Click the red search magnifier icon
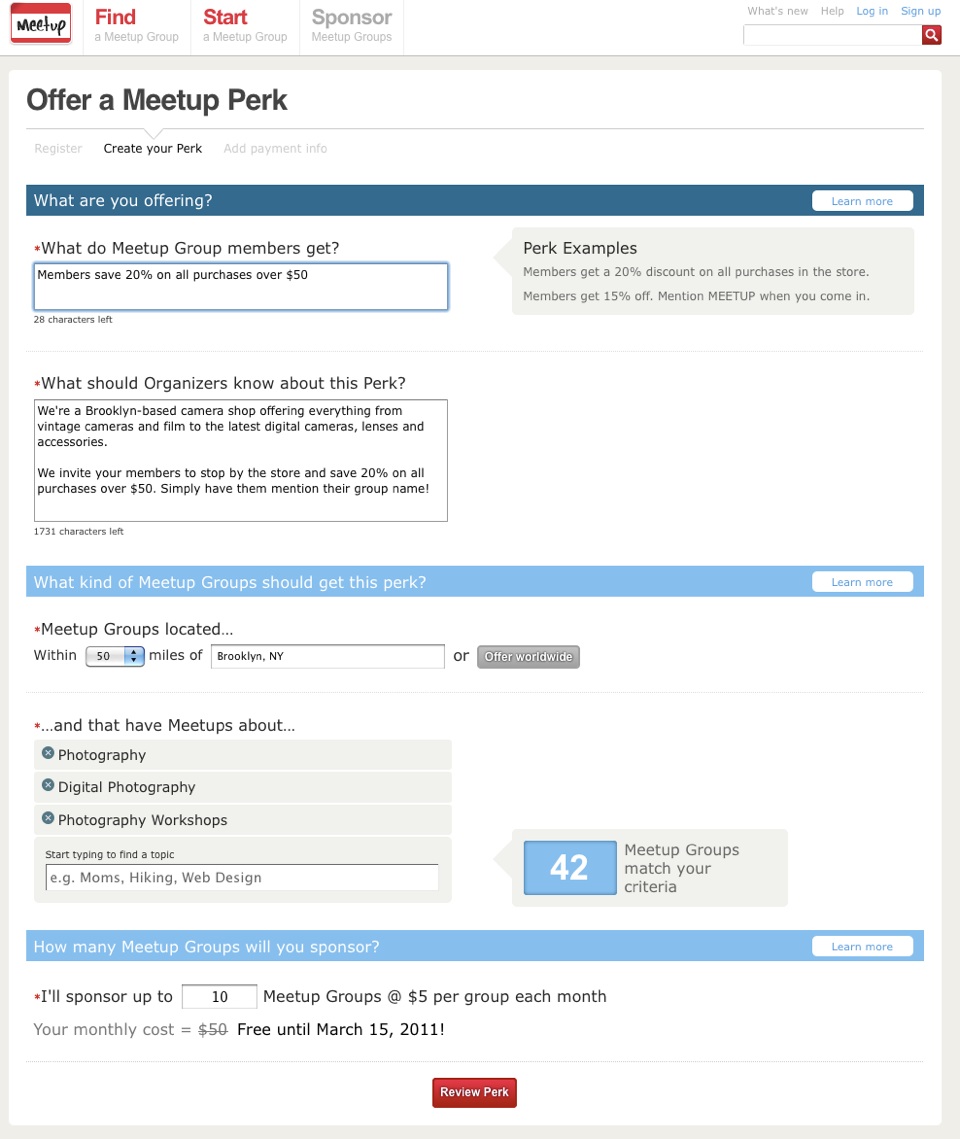The height and width of the screenshot is (1139, 960). [x=931, y=35]
